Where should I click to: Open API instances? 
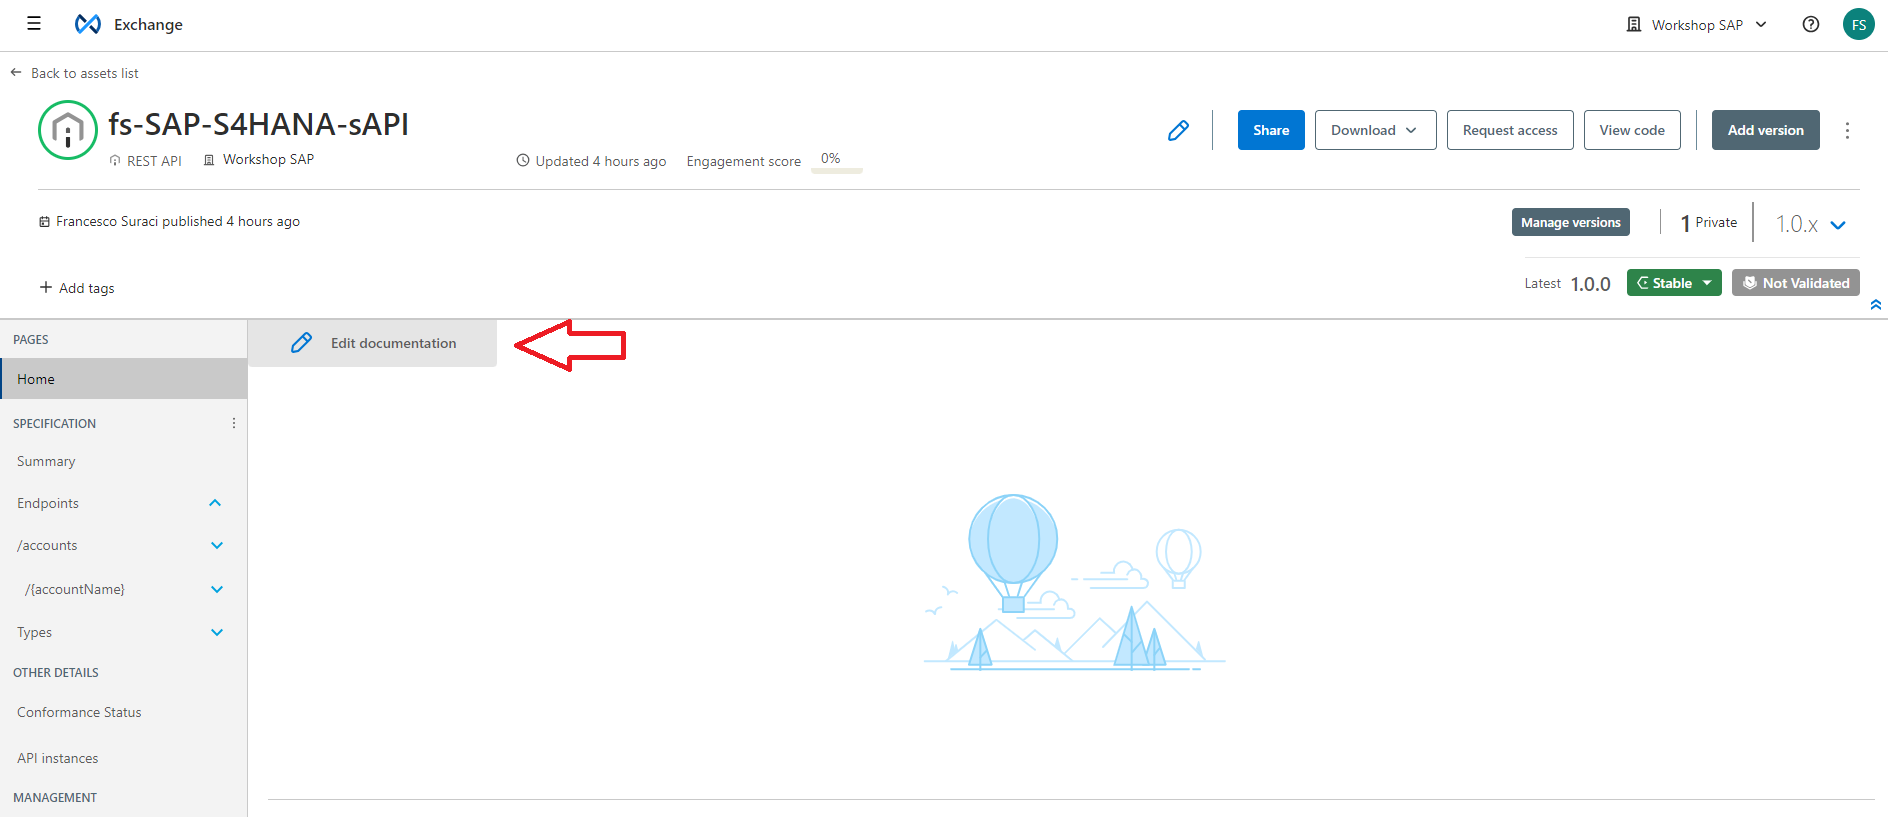coord(58,758)
